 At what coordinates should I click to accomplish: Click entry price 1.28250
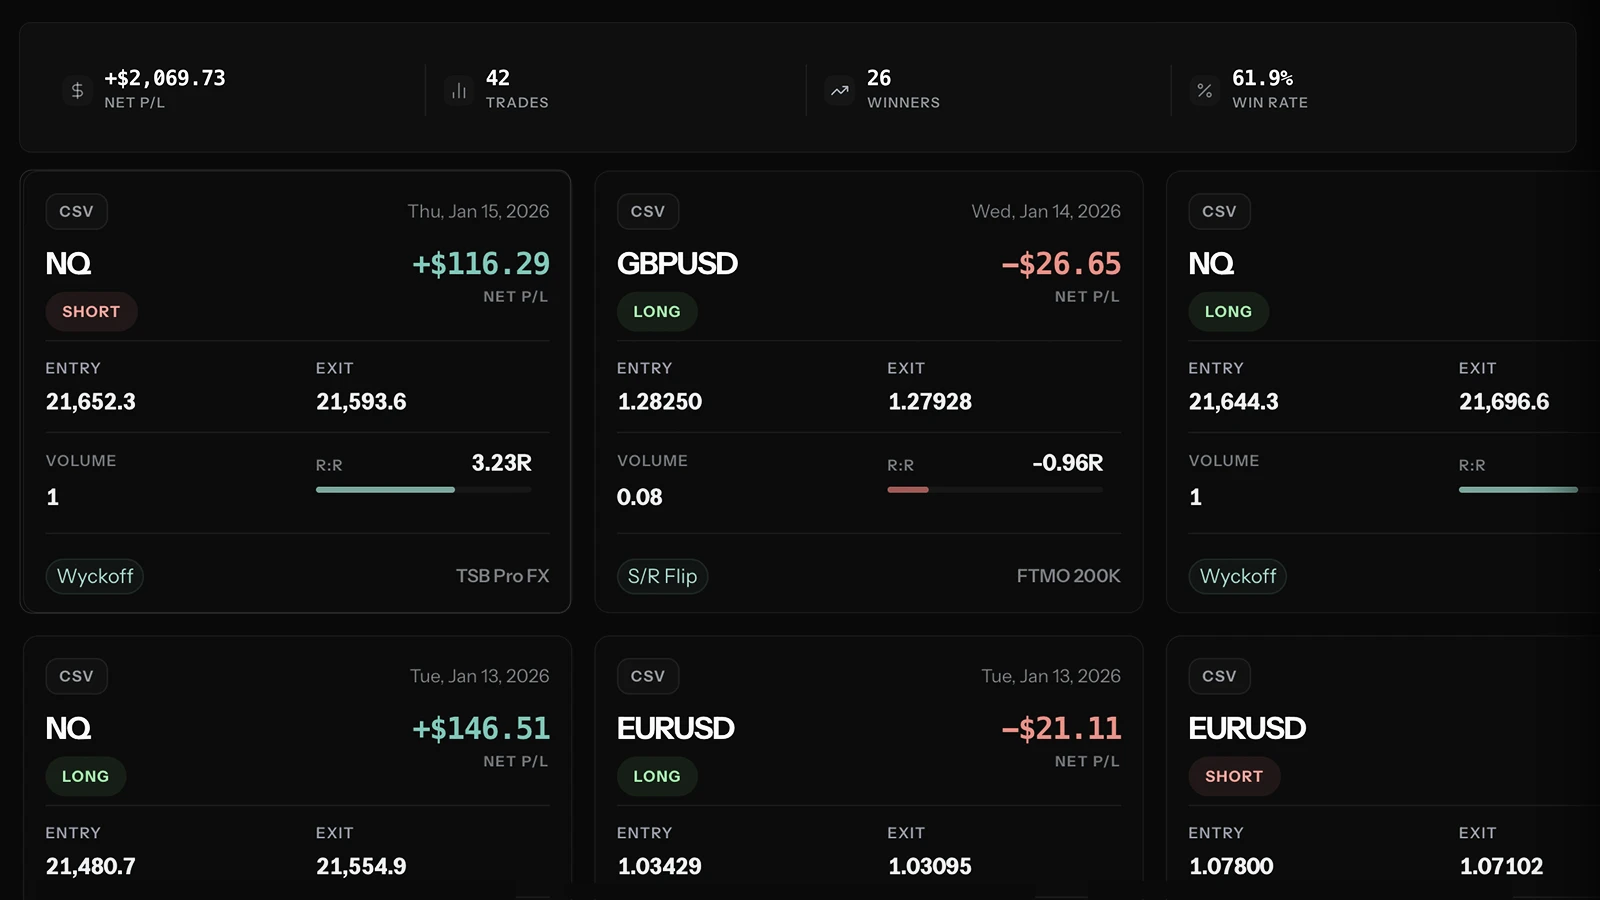660,402
